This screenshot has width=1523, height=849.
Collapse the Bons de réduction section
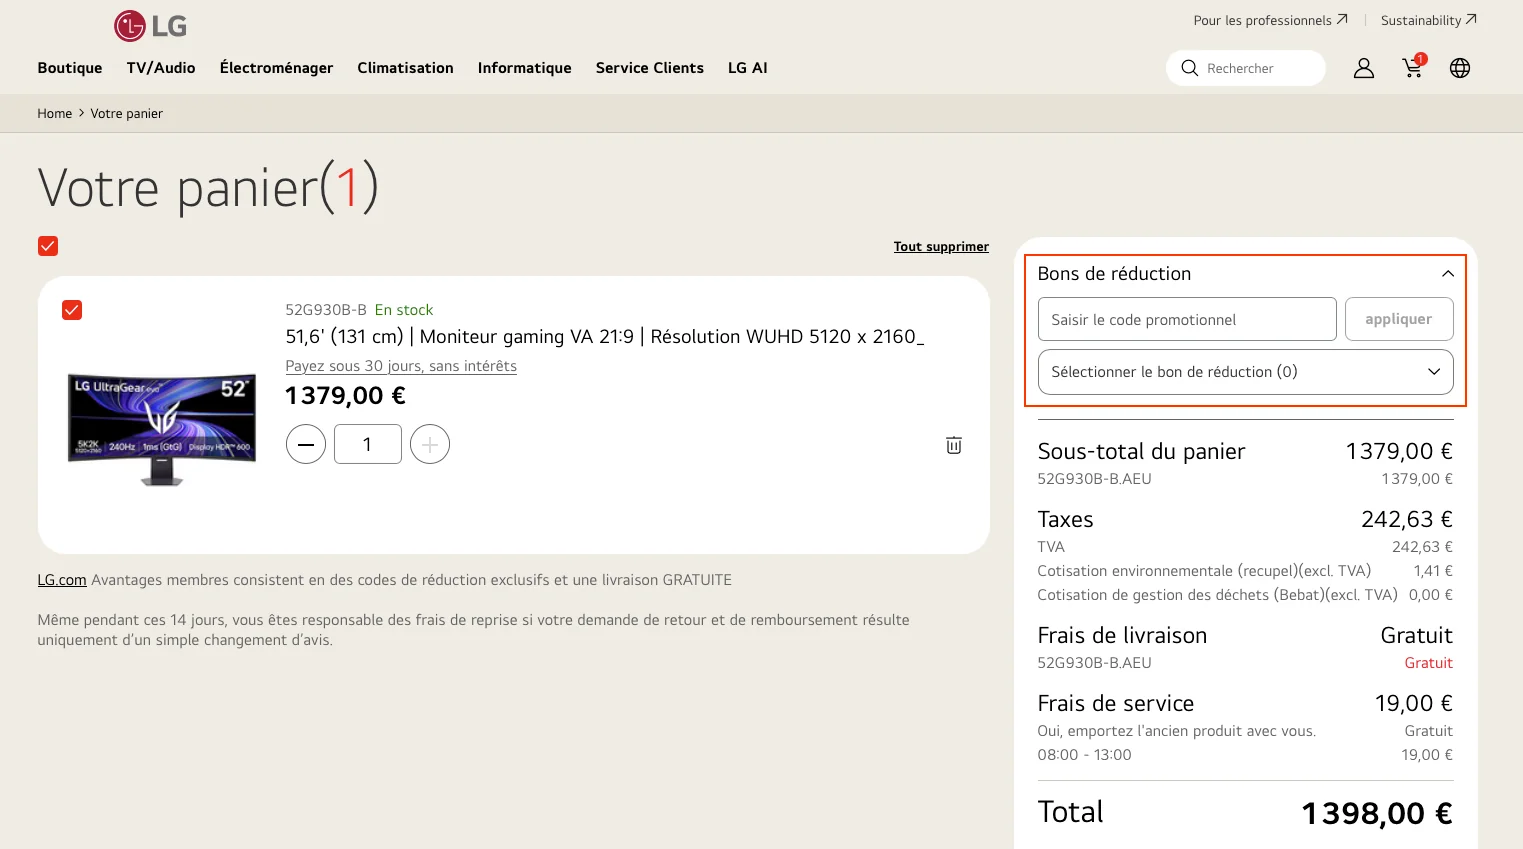[1447, 274]
